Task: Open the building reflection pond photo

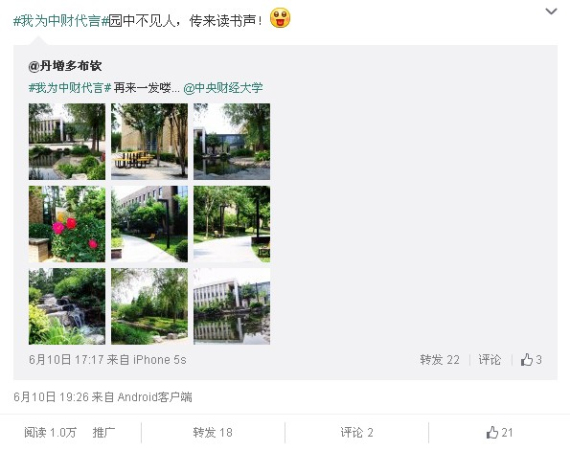Action: 232,306
